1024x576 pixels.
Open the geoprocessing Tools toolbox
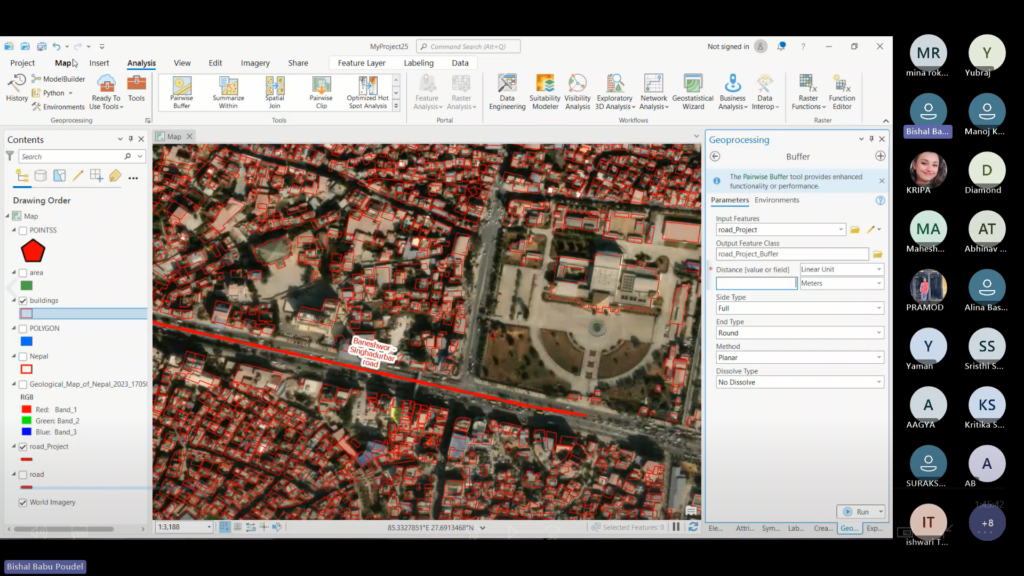click(x=136, y=89)
